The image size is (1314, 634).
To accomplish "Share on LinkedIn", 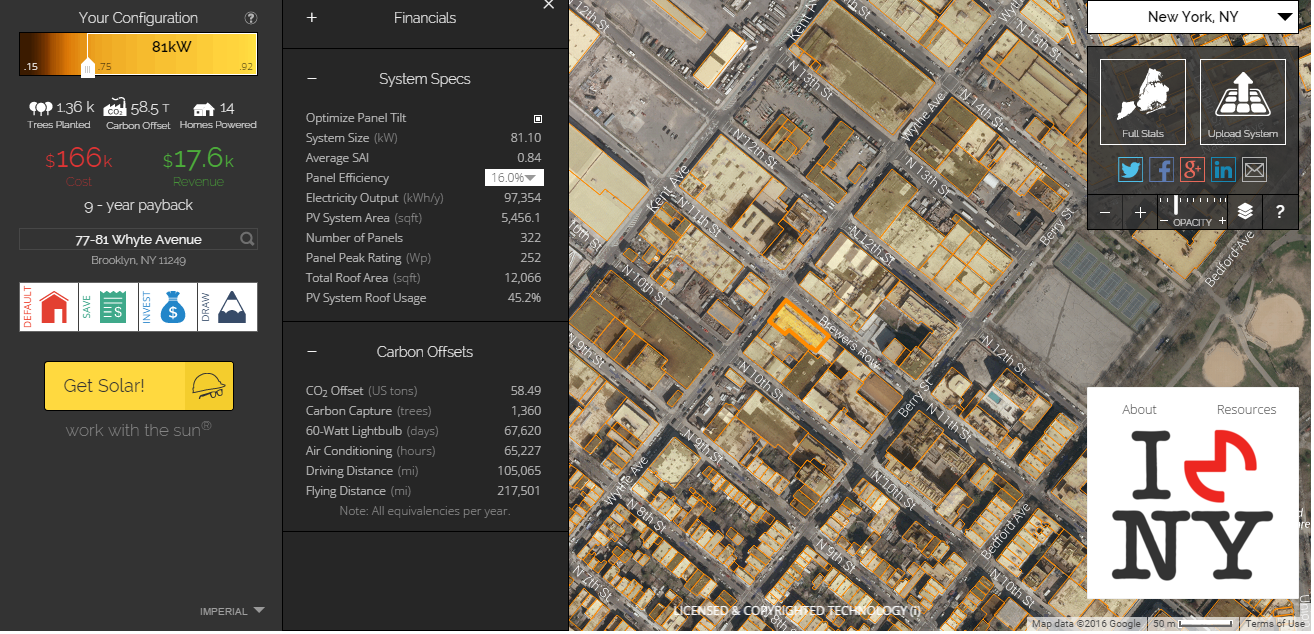I will tap(1223, 170).
